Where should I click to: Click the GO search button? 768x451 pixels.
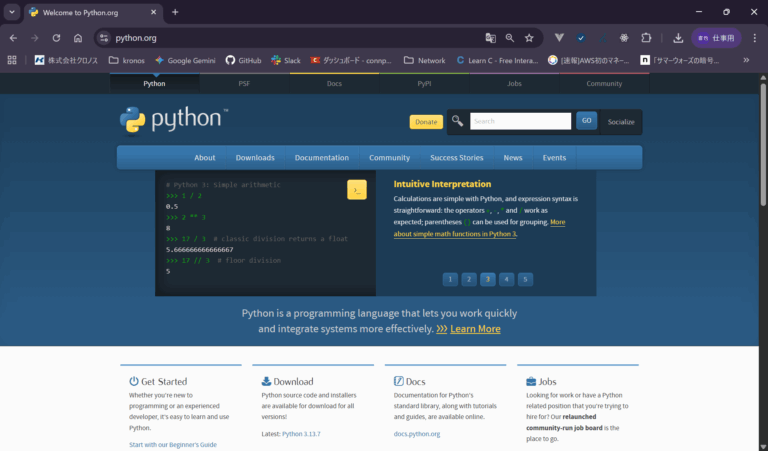[586, 120]
